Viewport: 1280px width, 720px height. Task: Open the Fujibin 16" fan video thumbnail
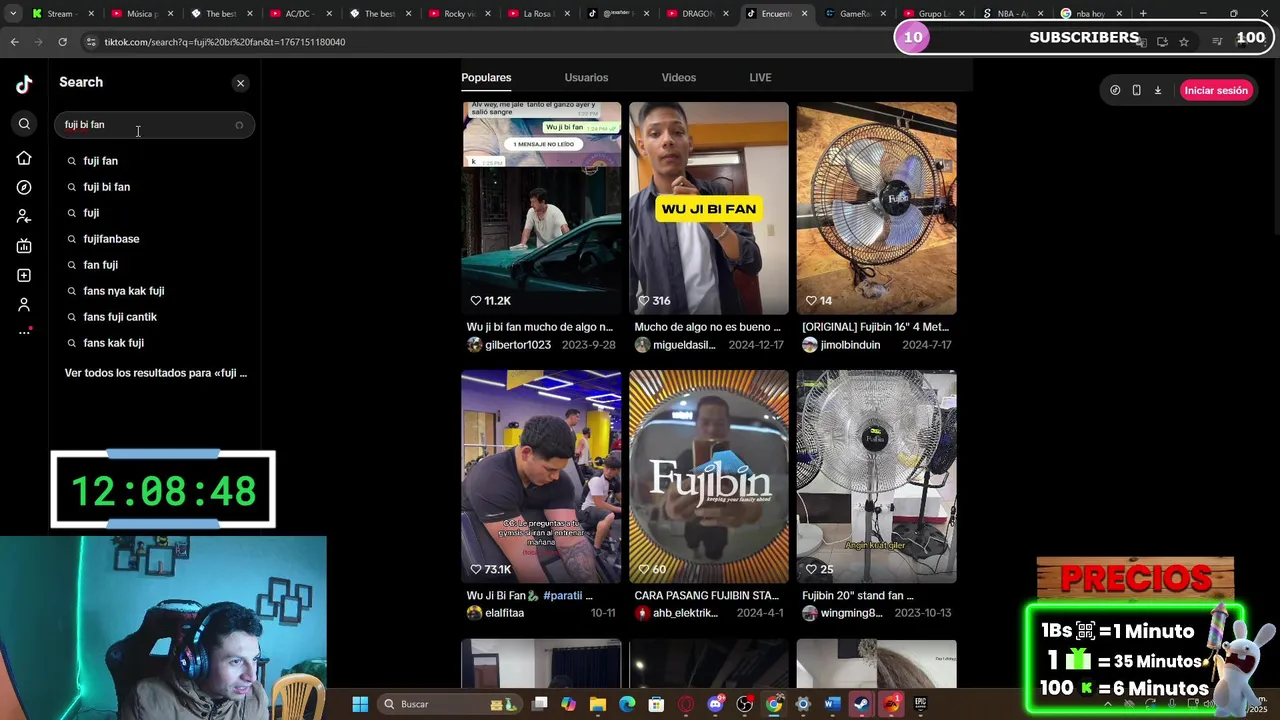[x=877, y=208]
